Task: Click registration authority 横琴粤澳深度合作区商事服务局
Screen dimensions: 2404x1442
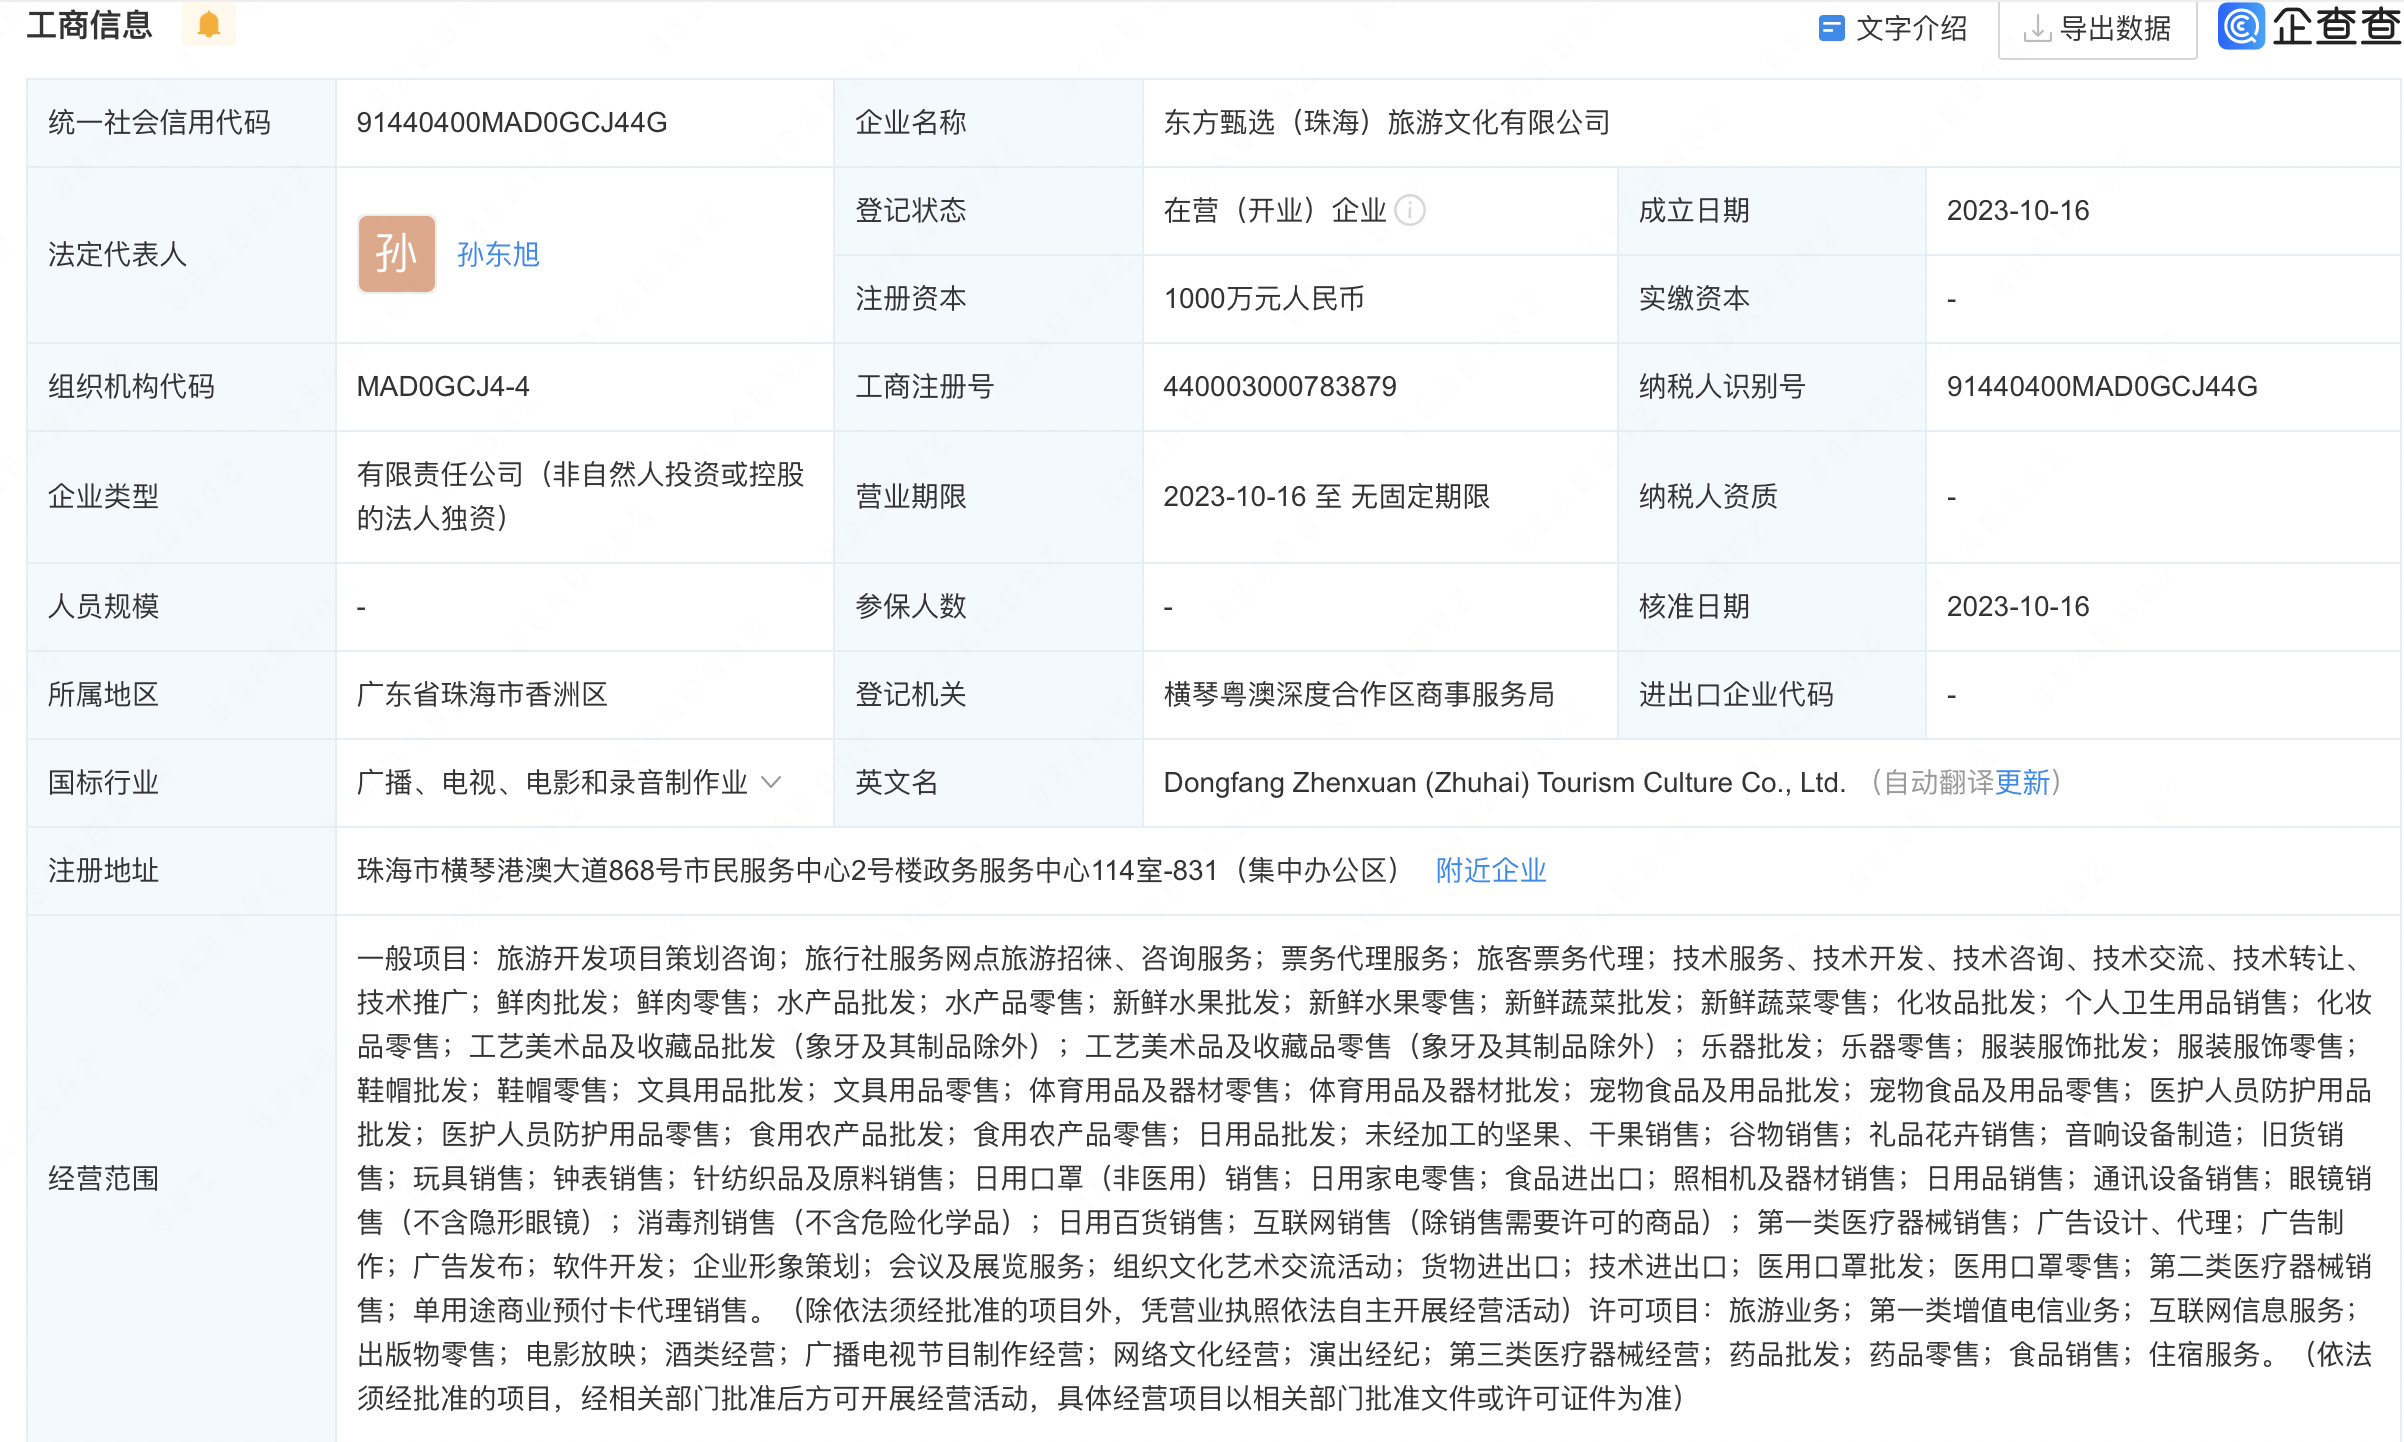Action: pyautogui.click(x=1359, y=695)
